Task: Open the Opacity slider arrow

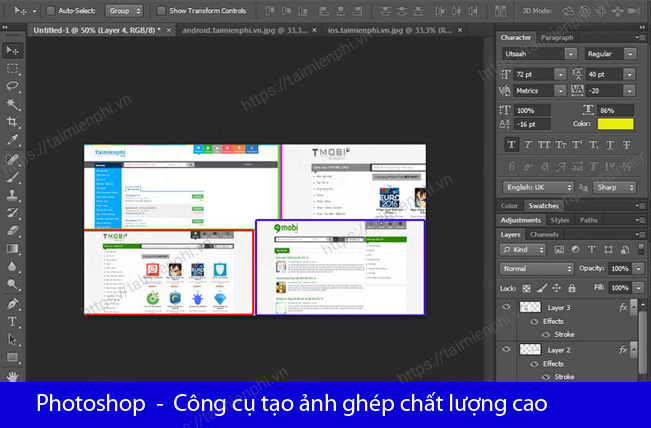Action: (639, 269)
